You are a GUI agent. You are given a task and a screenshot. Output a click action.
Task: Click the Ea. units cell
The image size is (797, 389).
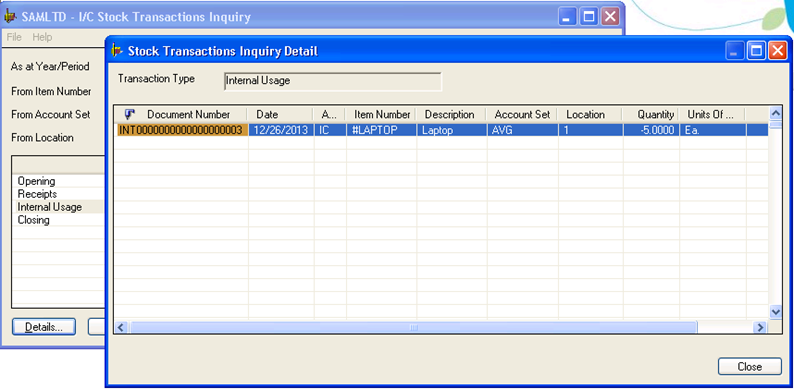(x=713, y=130)
